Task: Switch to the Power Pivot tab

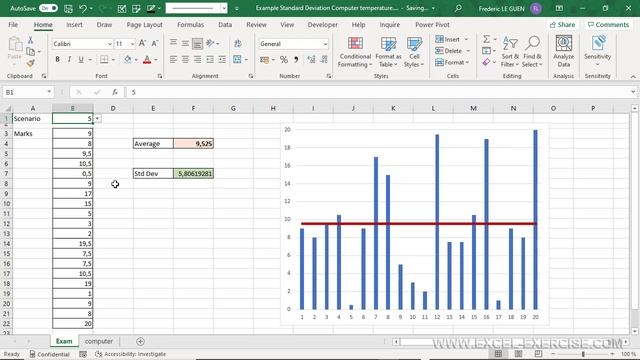Action: pyautogui.click(x=432, y=24)
